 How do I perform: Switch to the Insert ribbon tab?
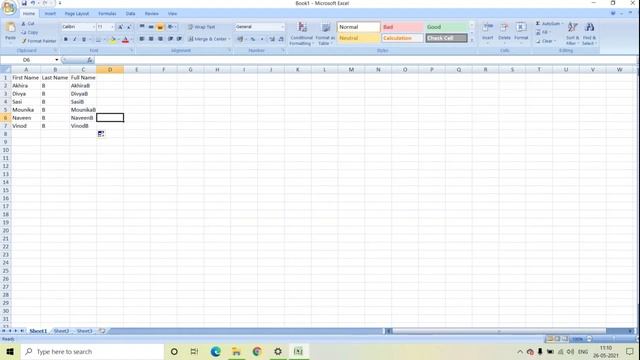pos(50,13)
